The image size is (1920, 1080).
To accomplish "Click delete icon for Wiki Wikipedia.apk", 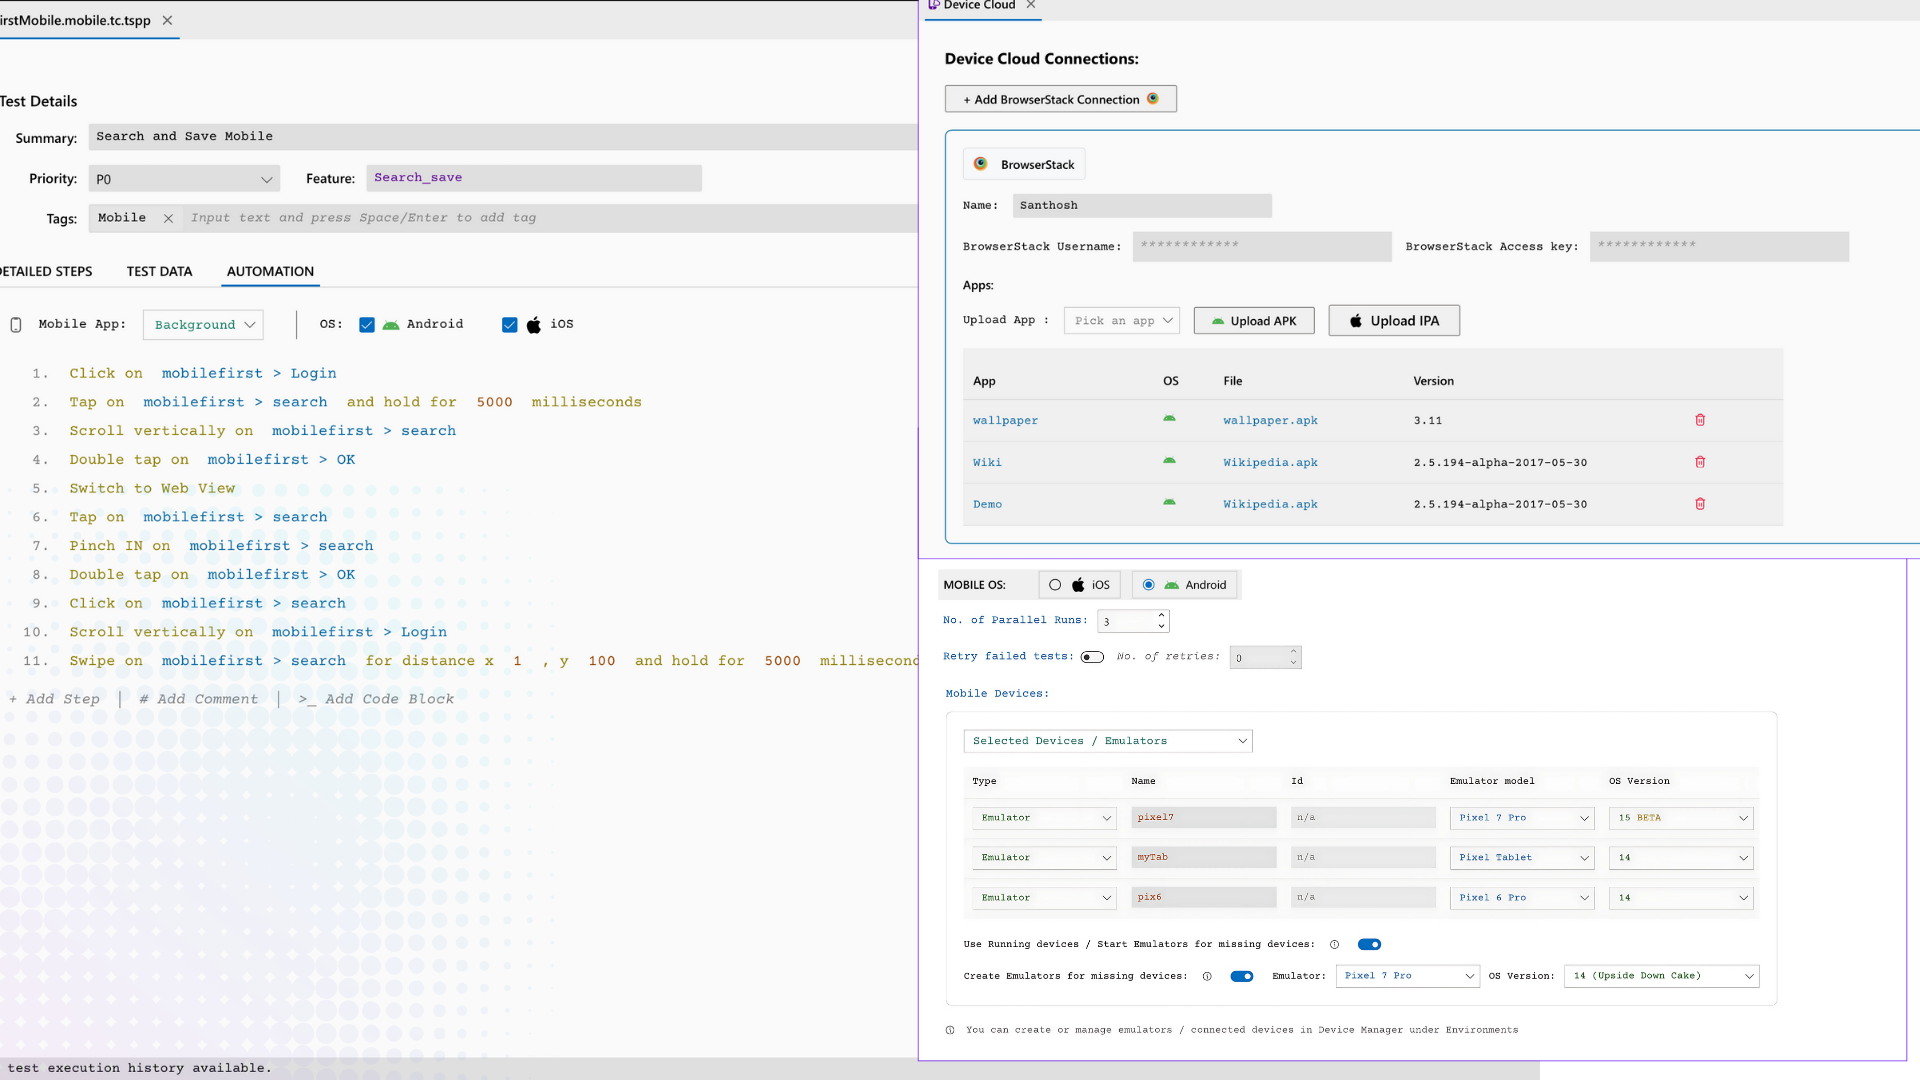I will (1700, 462).
